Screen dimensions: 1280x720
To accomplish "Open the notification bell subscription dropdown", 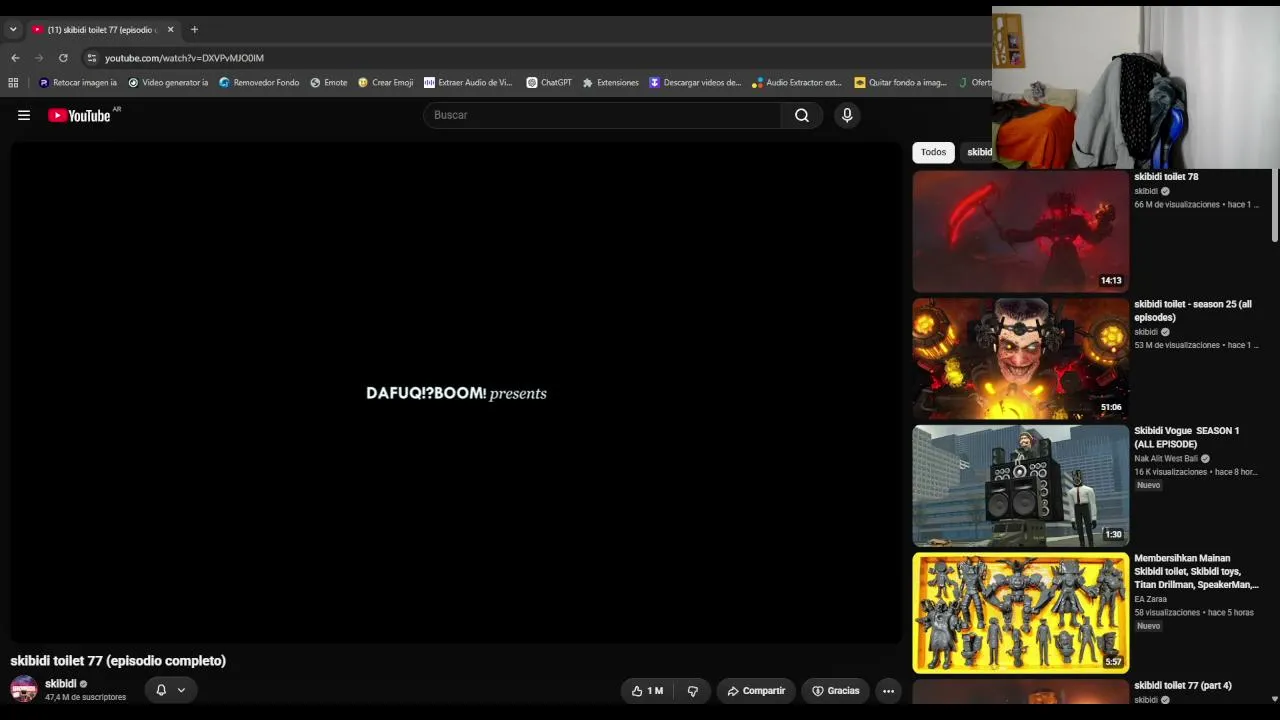I will pos(170,690).
